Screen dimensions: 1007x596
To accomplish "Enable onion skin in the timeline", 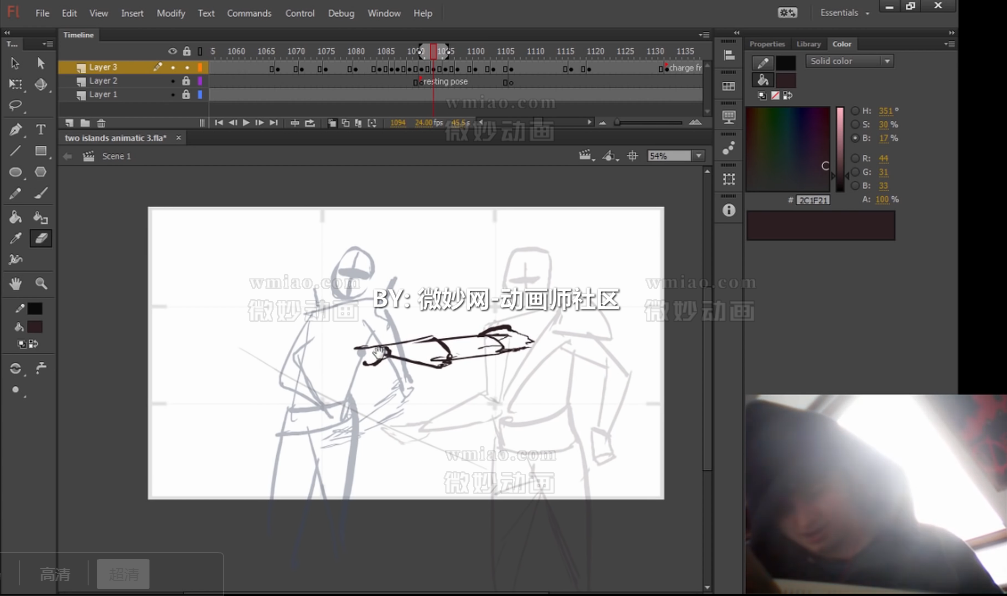I will (x=332, y=122).
